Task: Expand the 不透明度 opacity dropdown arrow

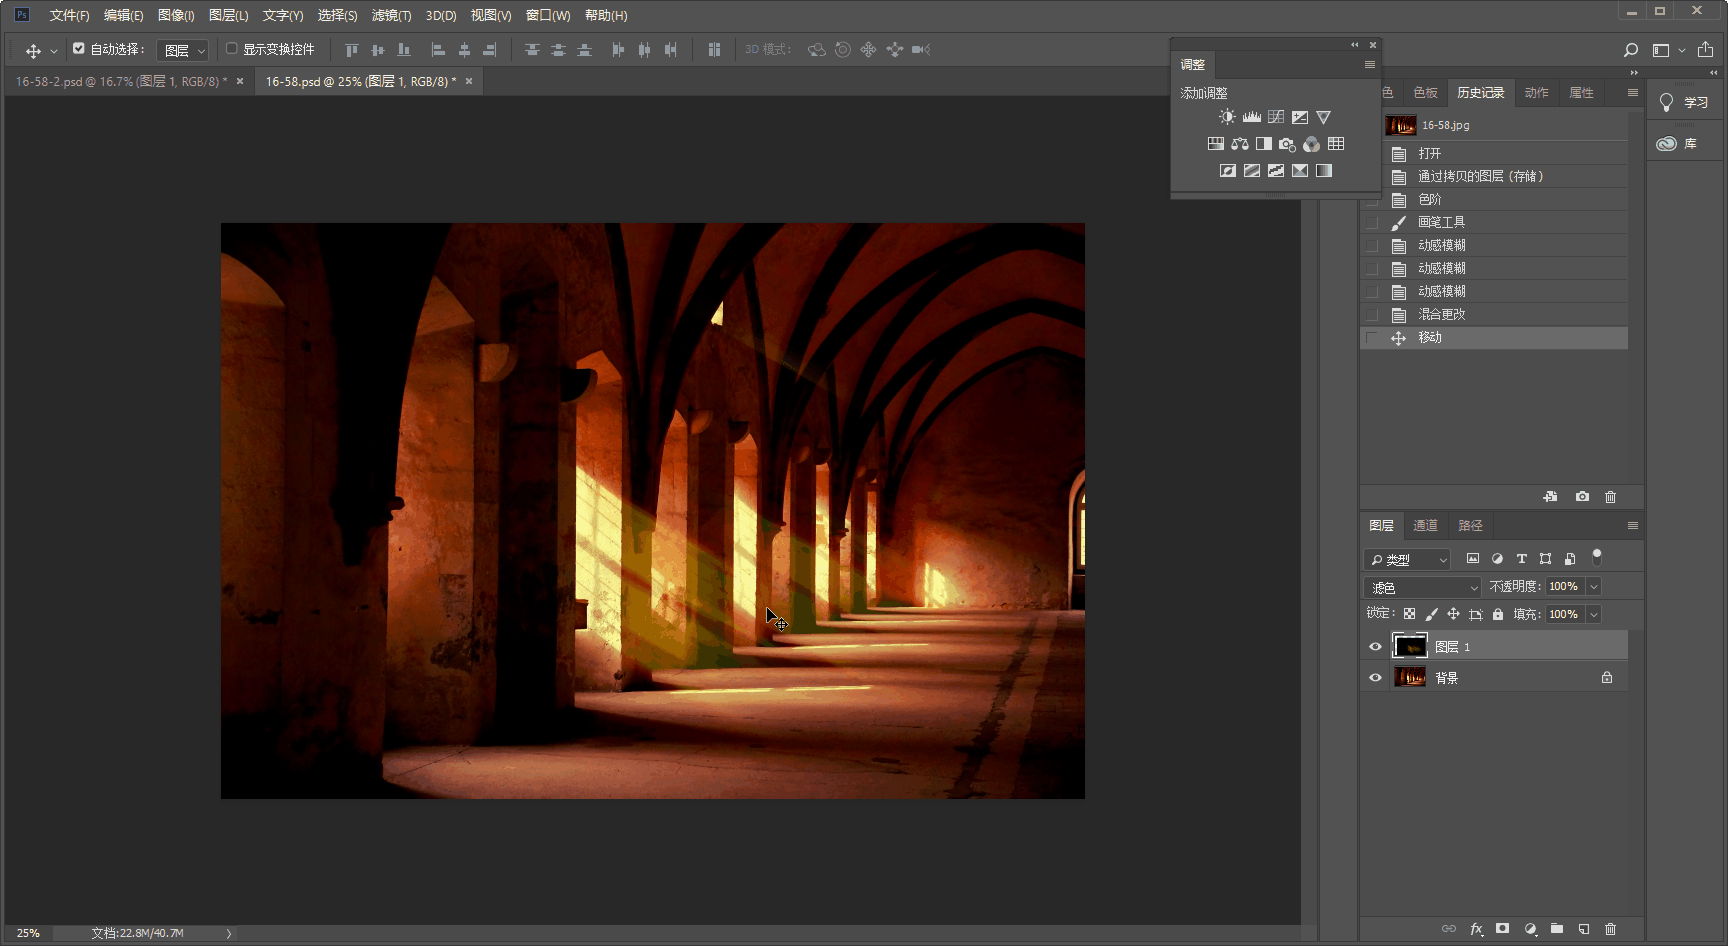Action: click(1594, 587)
